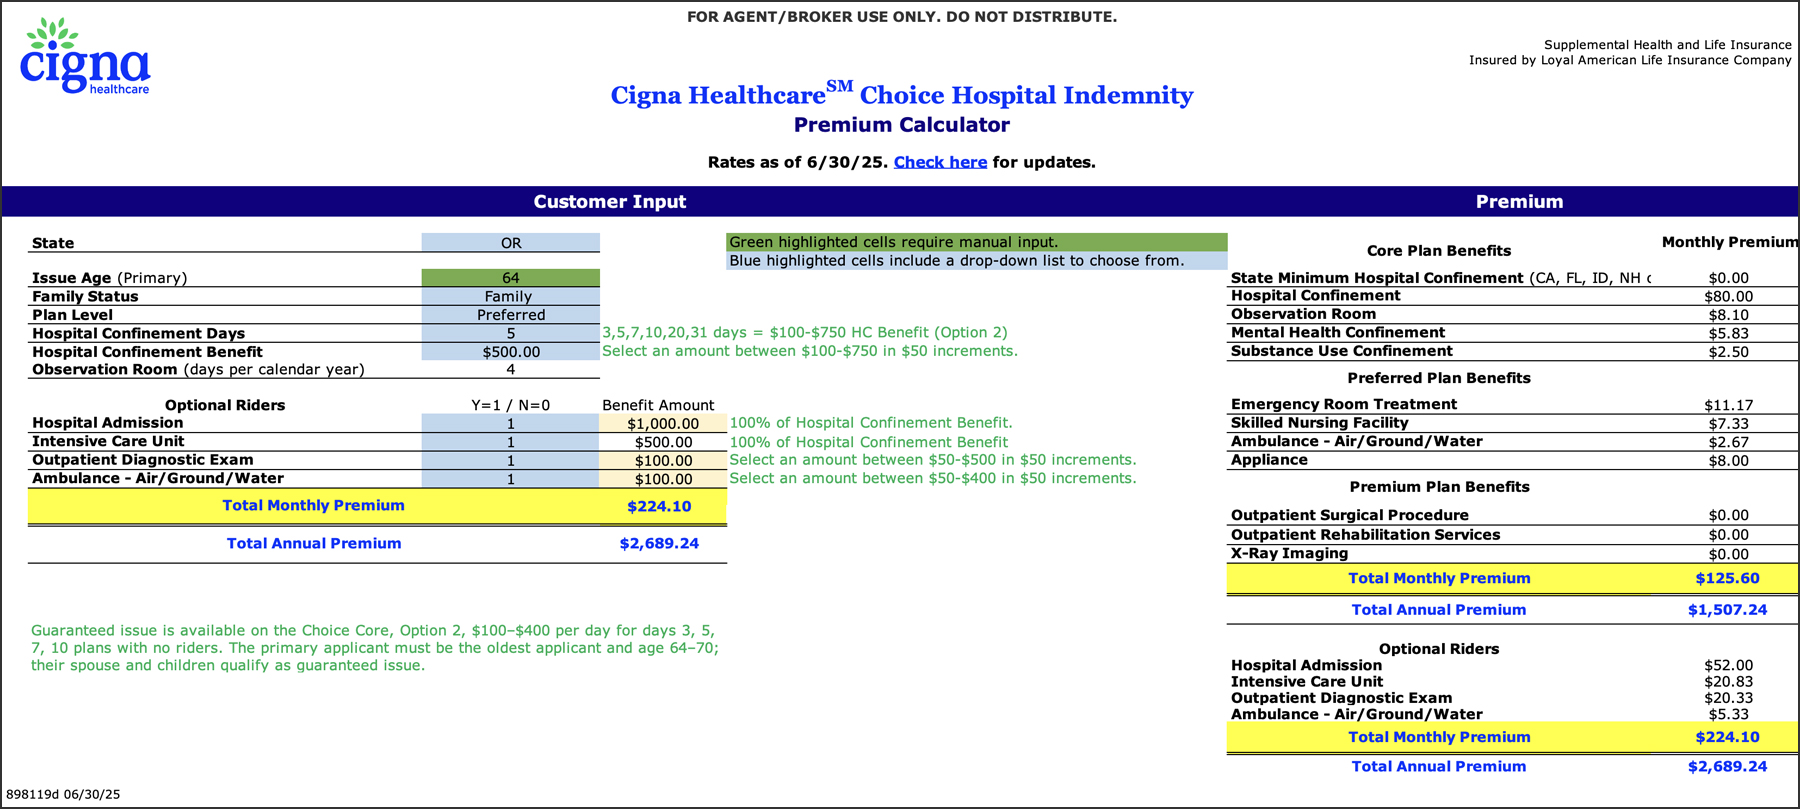The image size is (1800, 809).
Task: Click the Cigna Healthcare logo
Action: 85,58
